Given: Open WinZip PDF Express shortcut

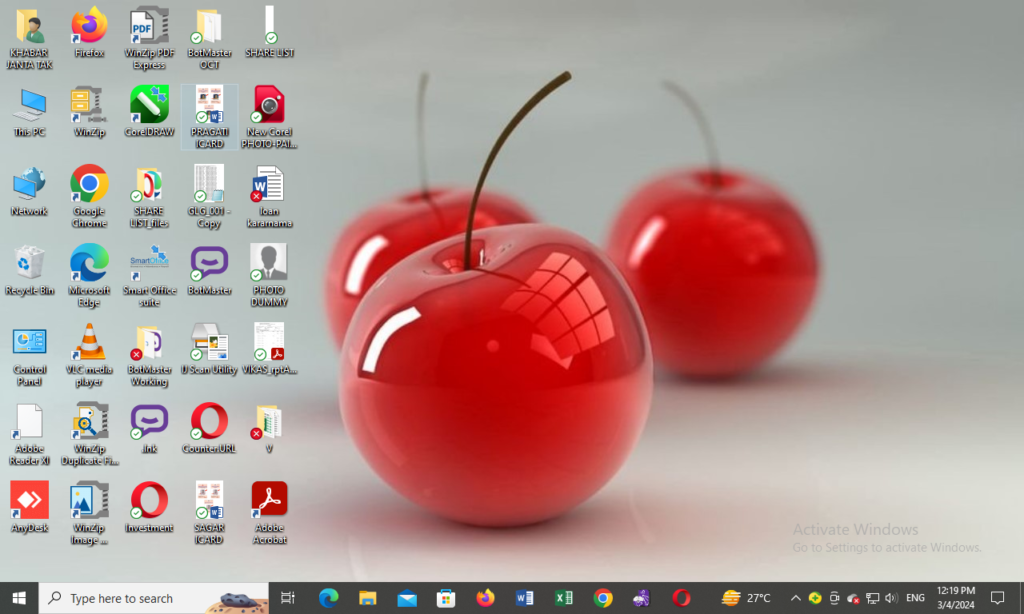Looking at the screenshot, I should pyautogui.click(x=149, y=27).
